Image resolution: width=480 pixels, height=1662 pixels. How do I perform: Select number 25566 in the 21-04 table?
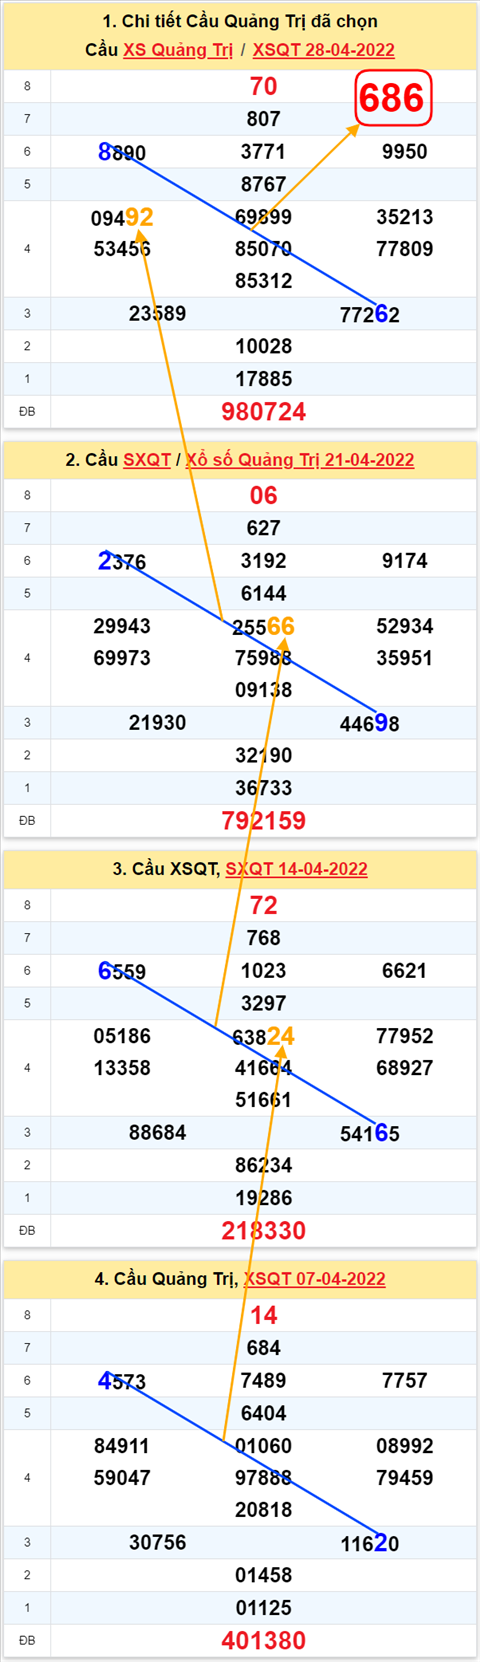coord(264,627)
